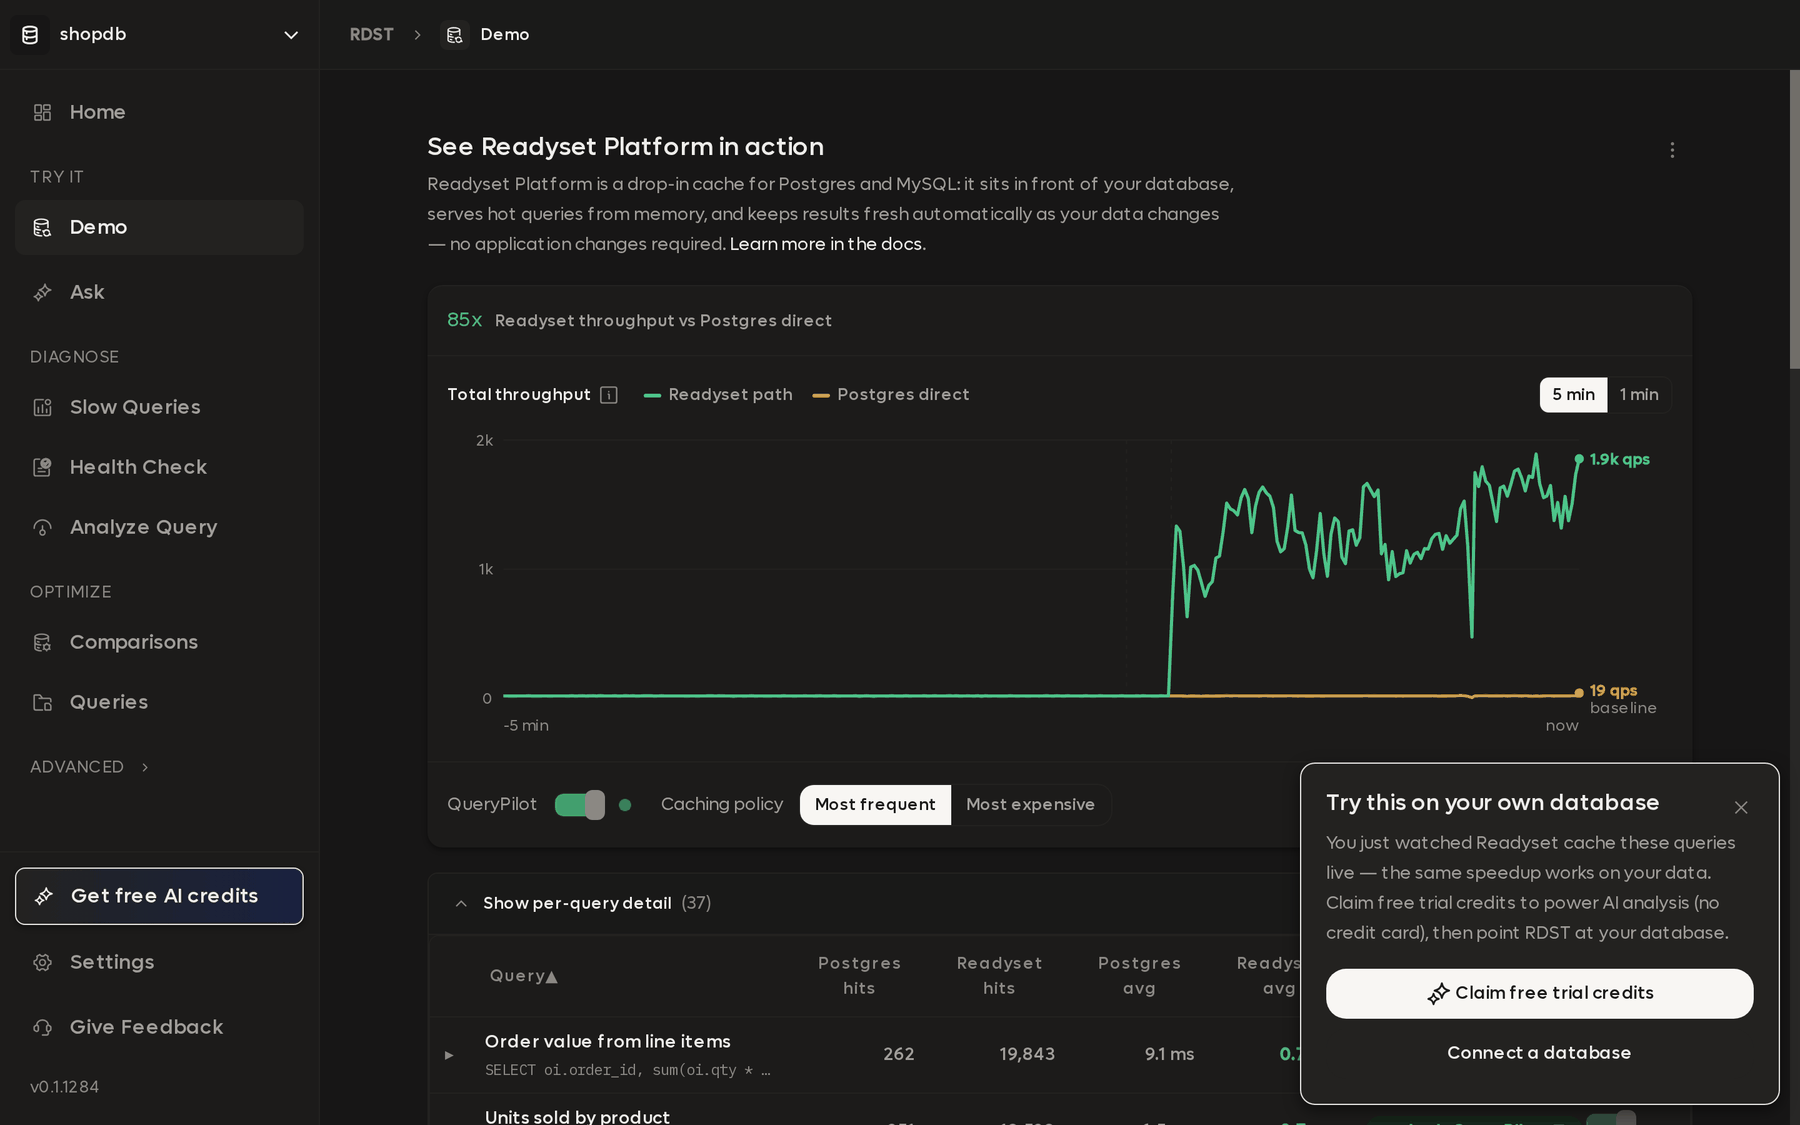Open the shopdb database selector dropdown
The width and height of the screenshot is (1800, 1125).
coord(159,35)
